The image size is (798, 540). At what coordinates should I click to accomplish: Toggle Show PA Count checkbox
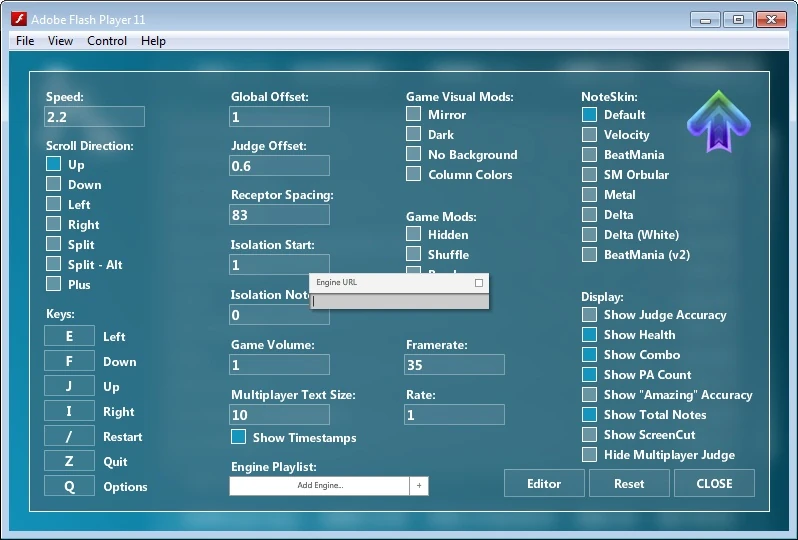click(x=589, y=375)
